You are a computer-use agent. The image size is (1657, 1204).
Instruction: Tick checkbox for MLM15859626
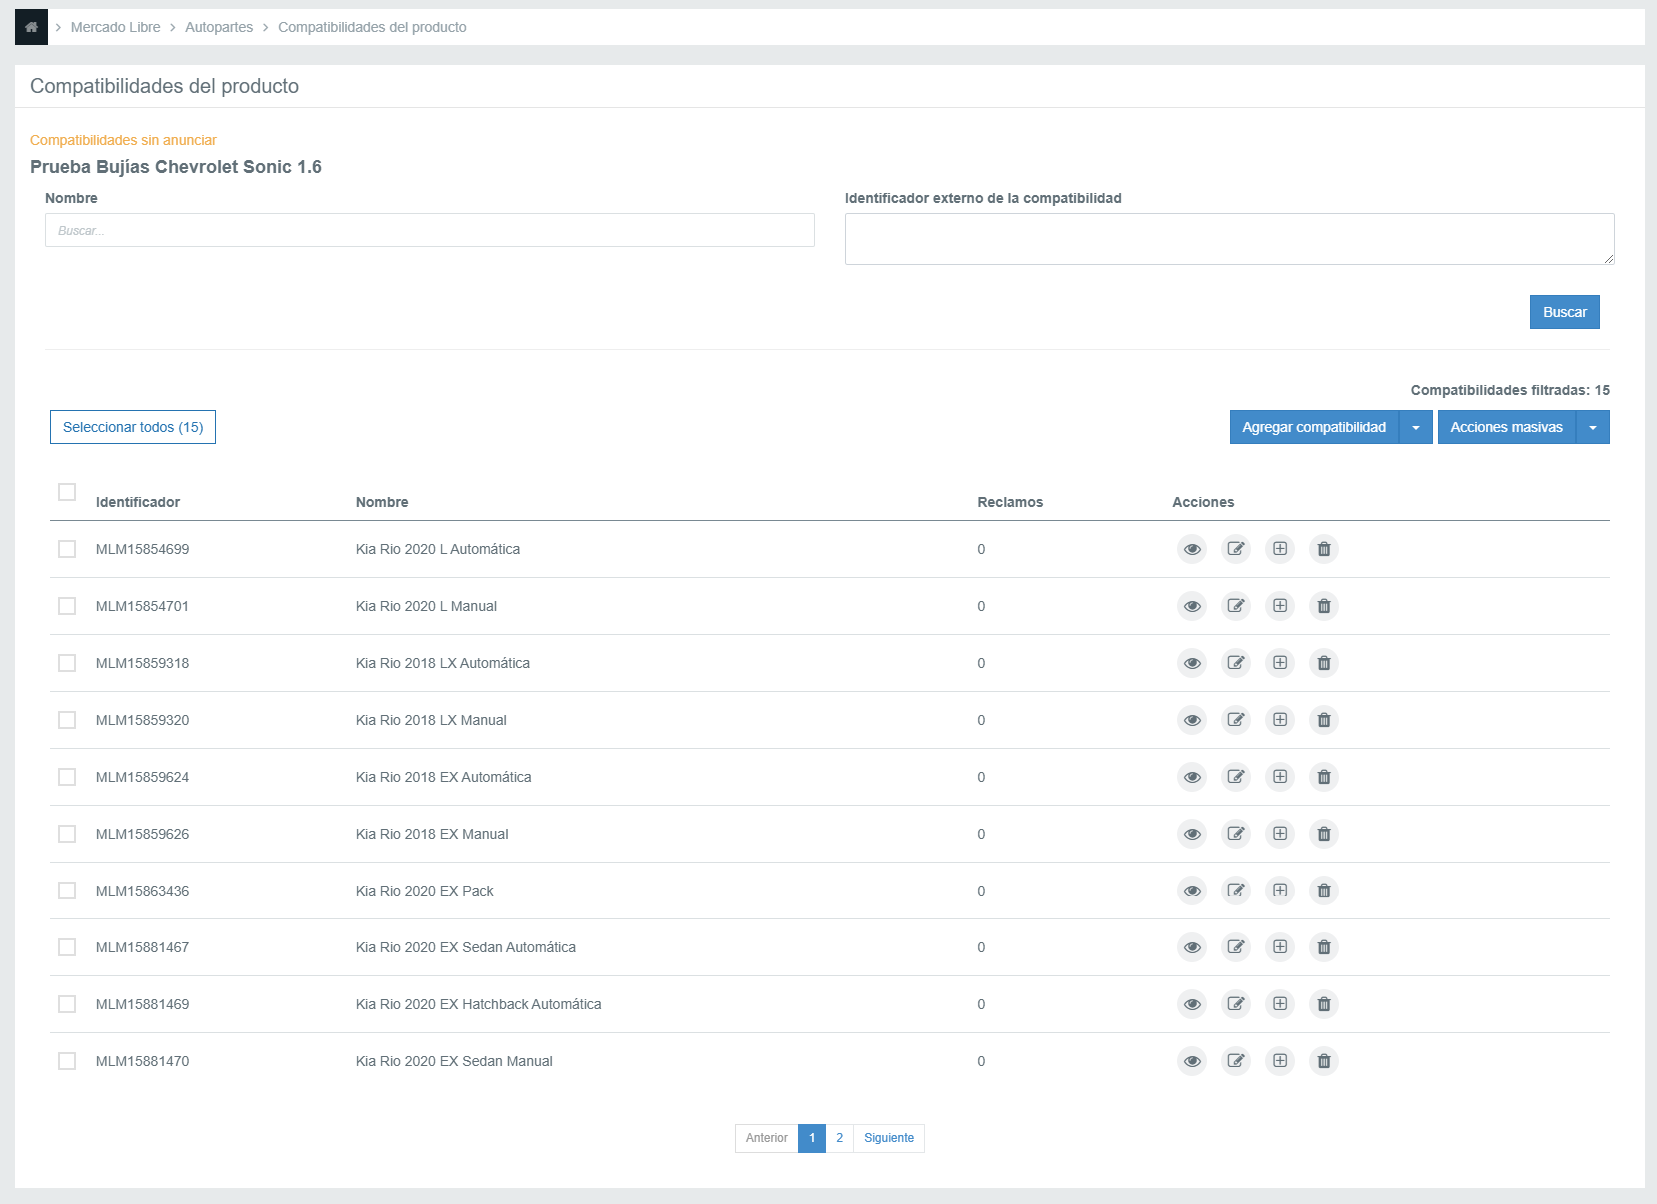(67, 834)
